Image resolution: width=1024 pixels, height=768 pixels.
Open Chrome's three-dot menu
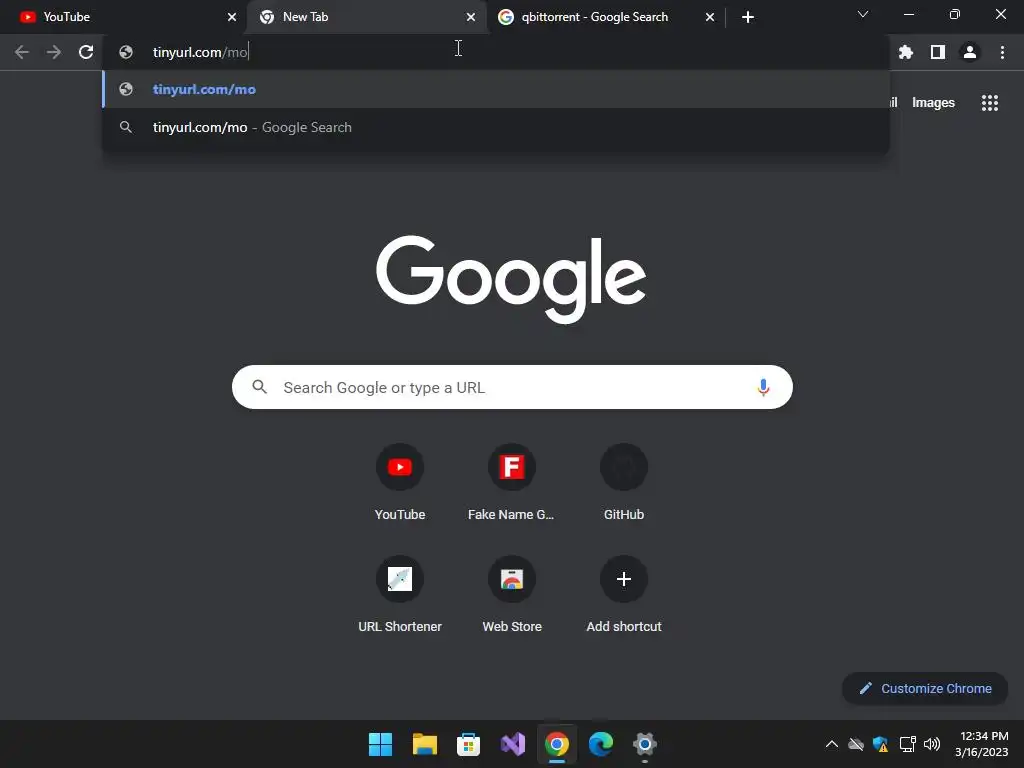click(x=1002, y=52)
